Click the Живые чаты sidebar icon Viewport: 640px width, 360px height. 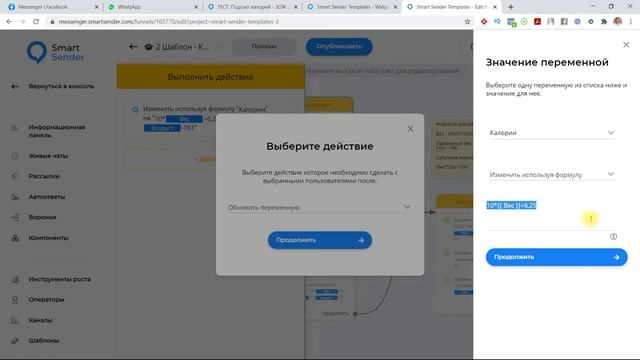tap(15, 156)
